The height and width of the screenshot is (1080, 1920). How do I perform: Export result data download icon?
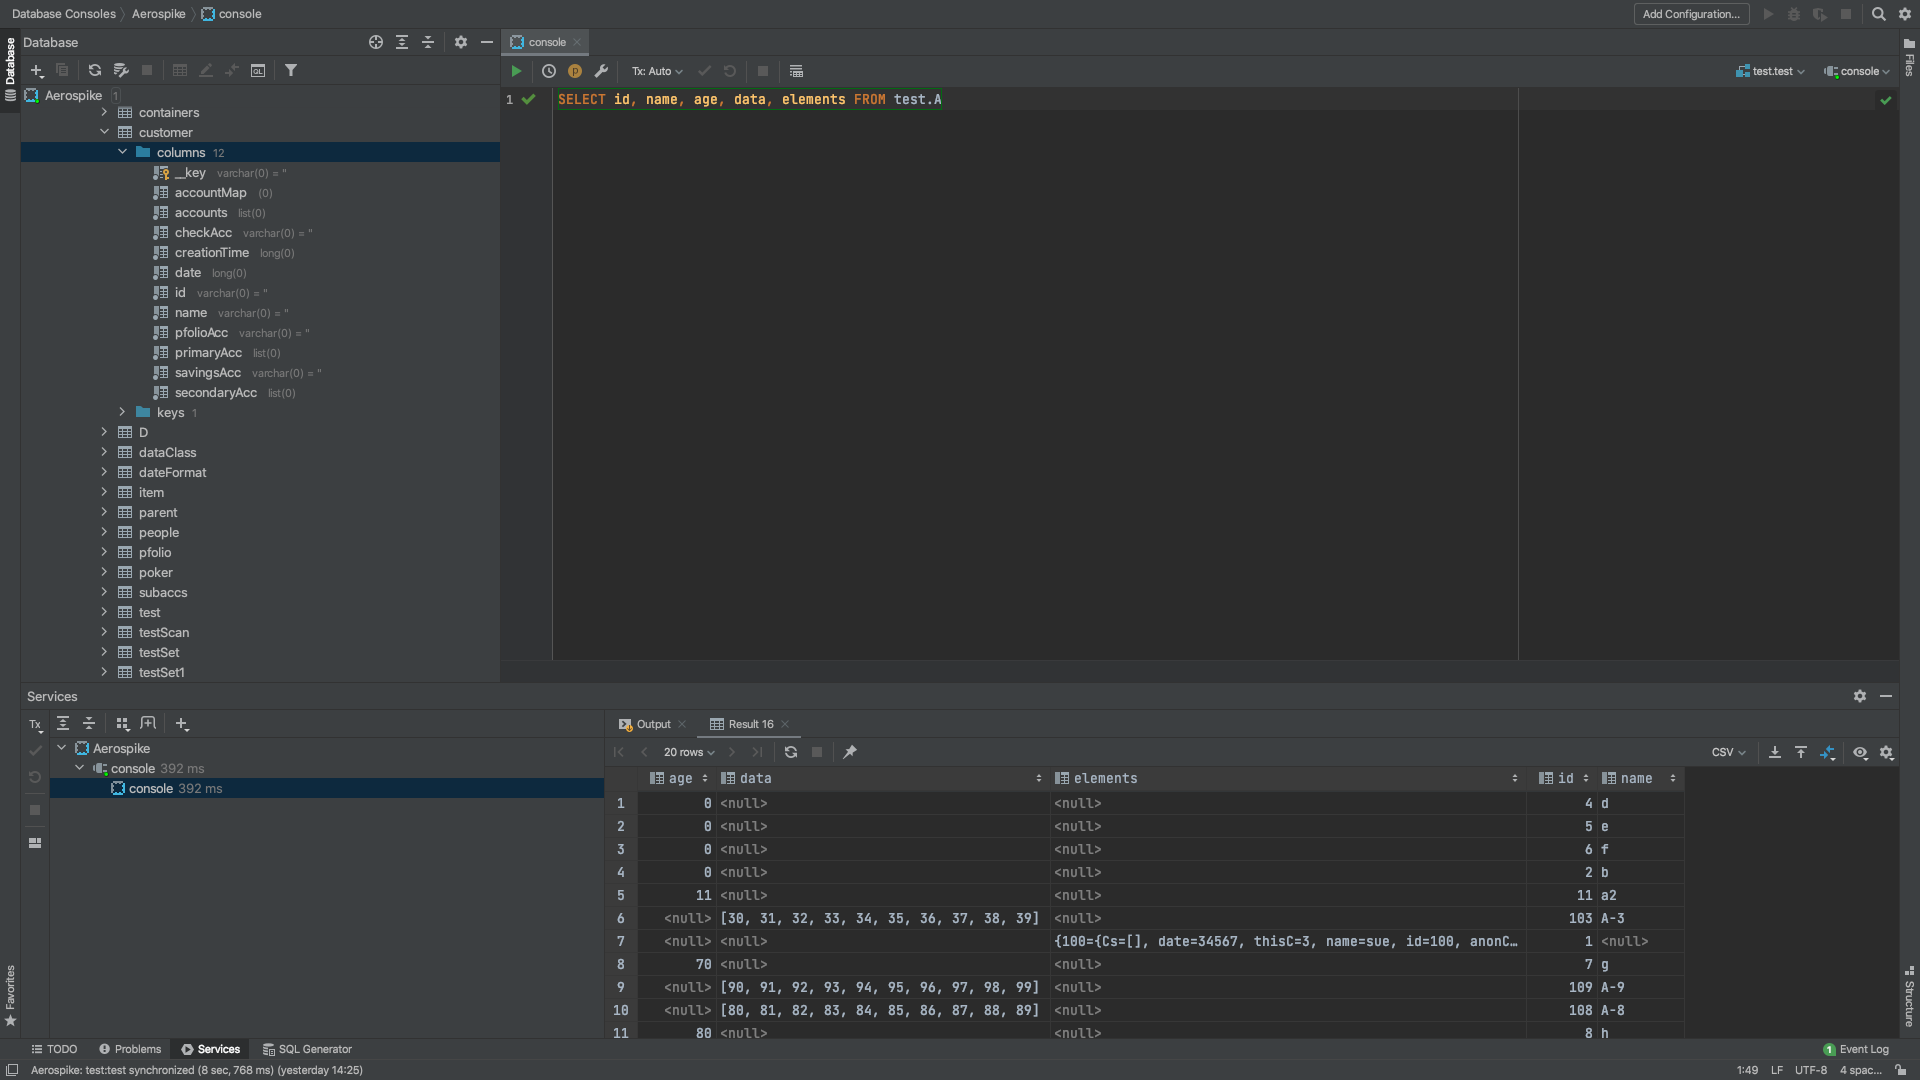1775,752
